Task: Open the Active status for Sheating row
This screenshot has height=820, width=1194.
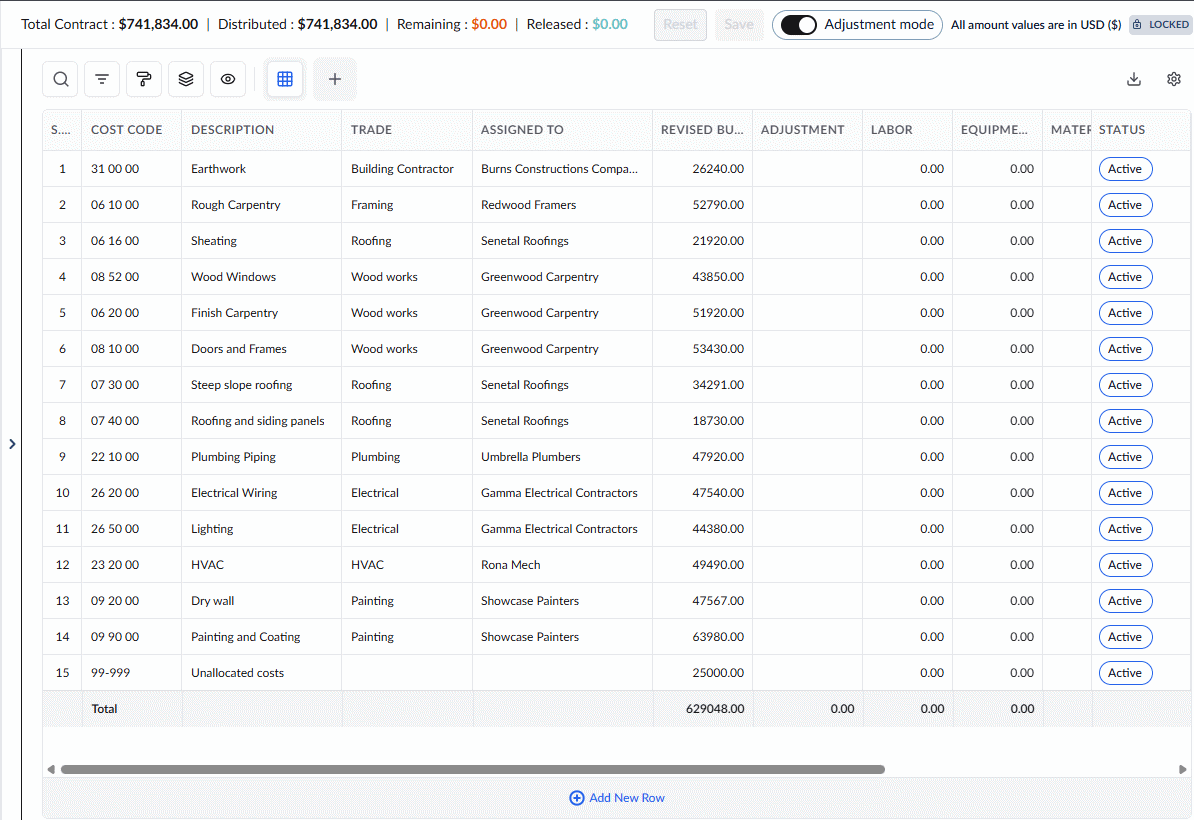Action: point(1125,241)
